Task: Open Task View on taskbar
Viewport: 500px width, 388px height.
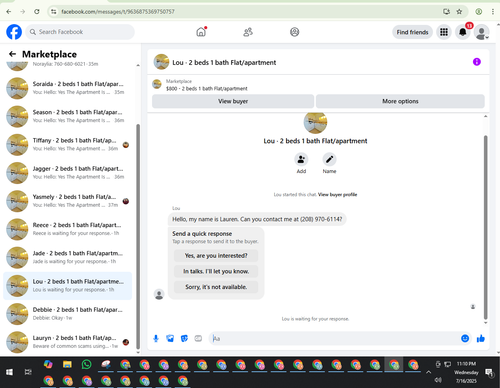Action: pyautogui.click(x=28, y=372)
